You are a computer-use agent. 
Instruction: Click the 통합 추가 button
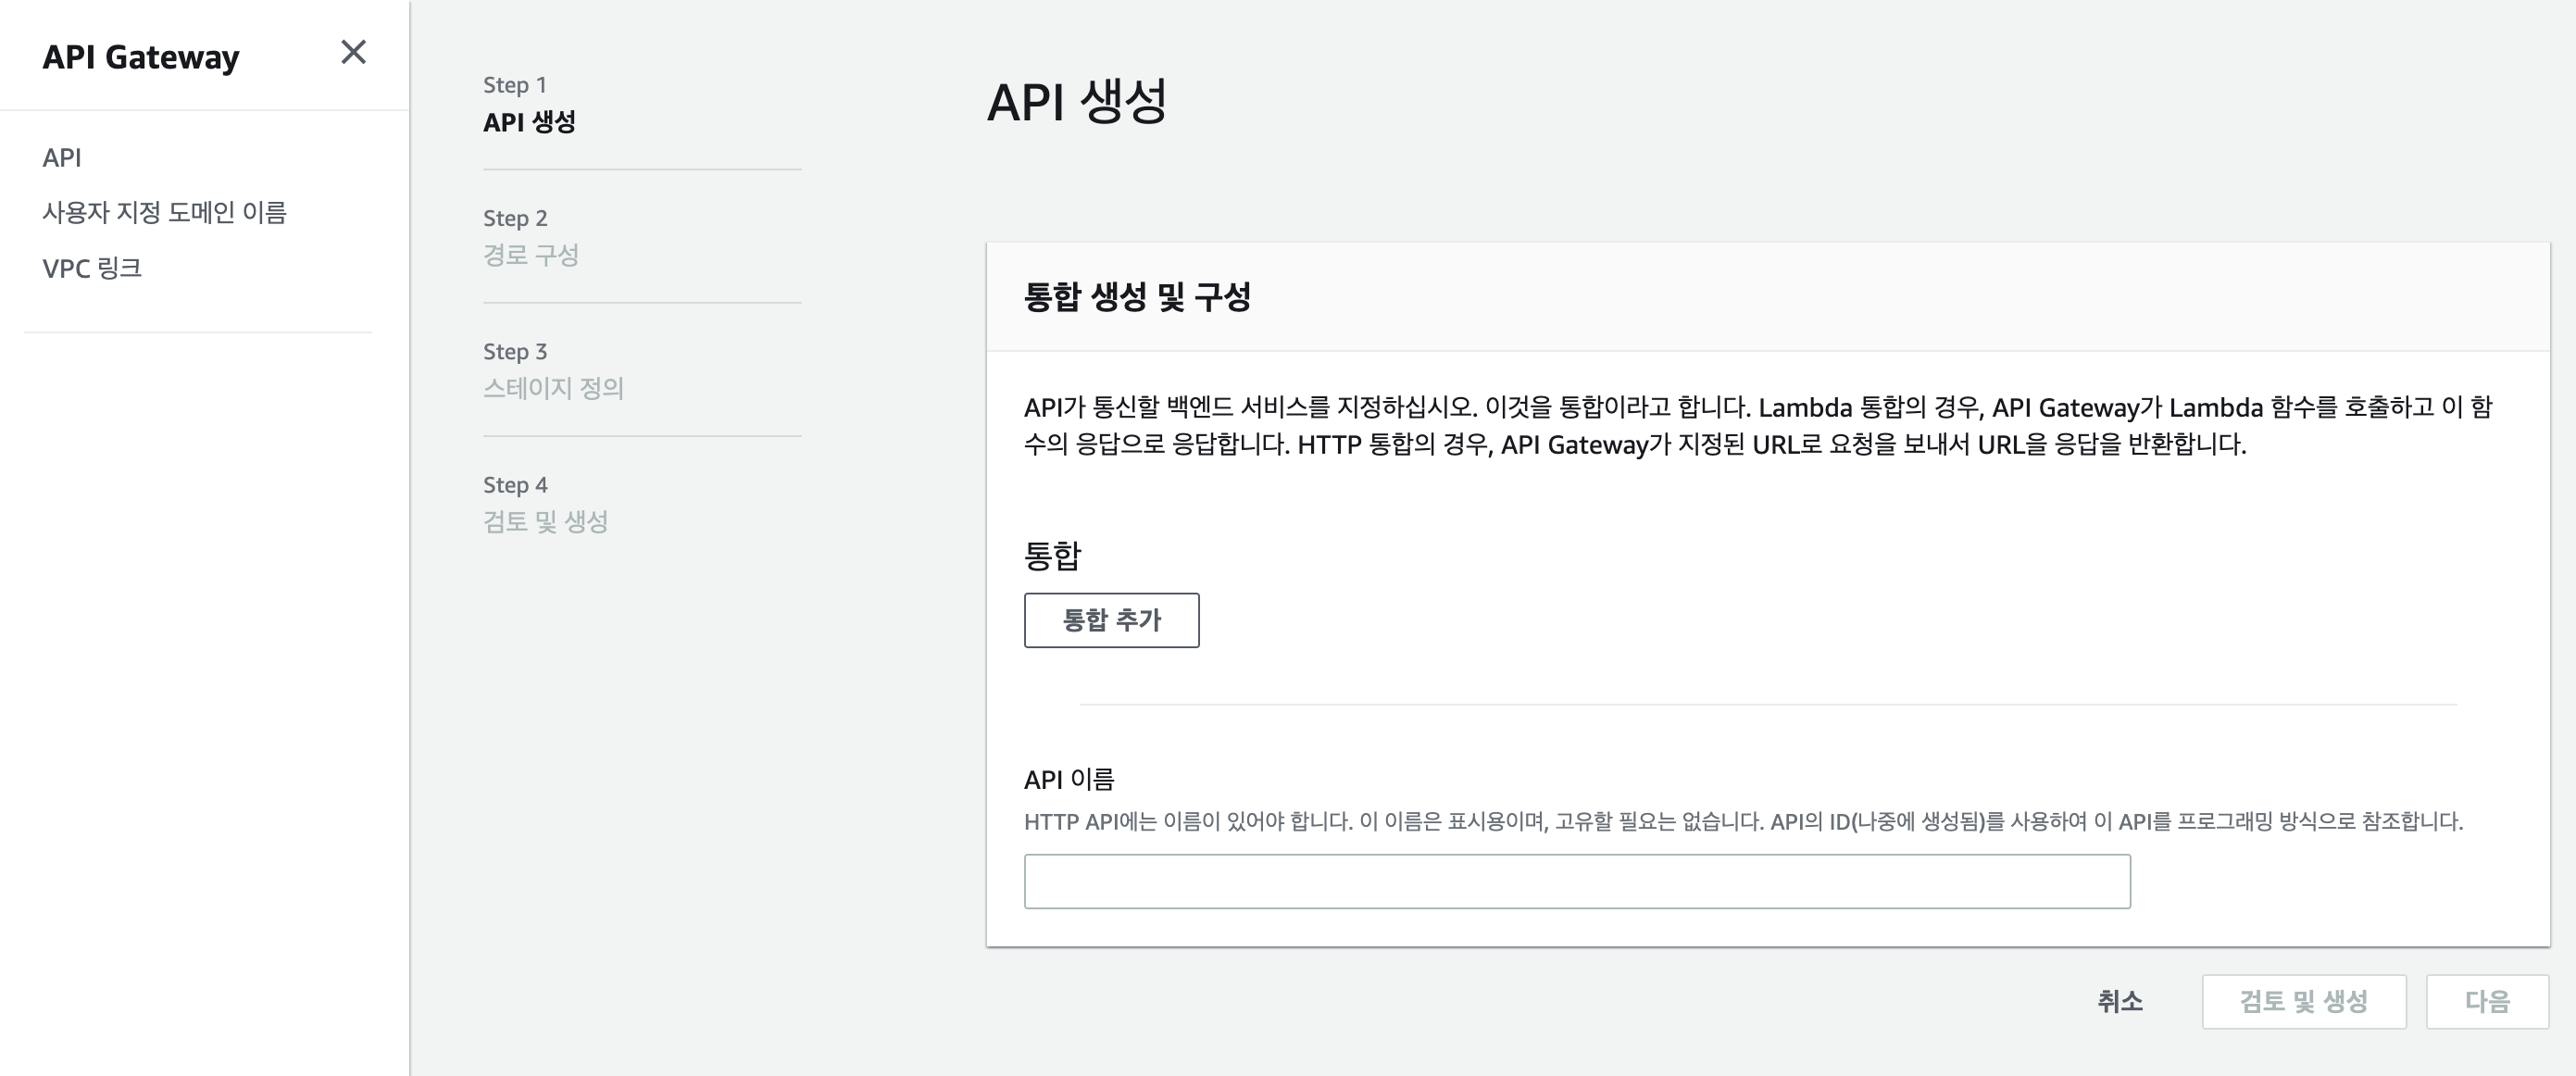[1111, 620]
